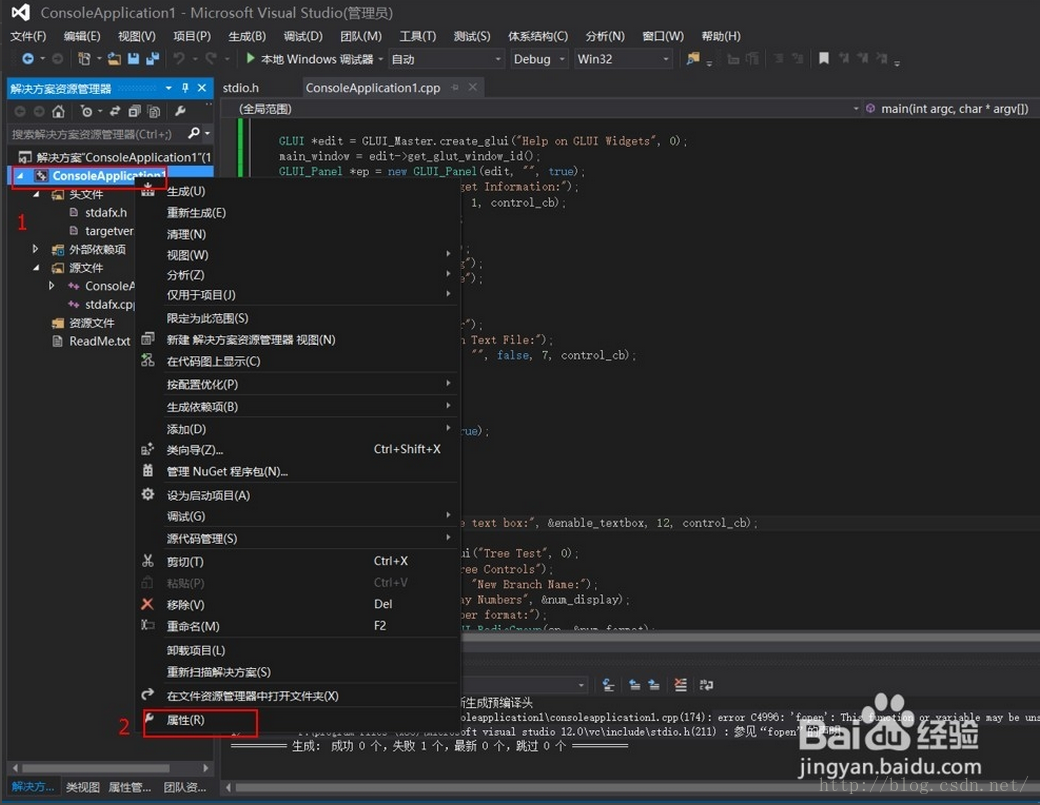The height and width of the screenshot is (805, 1040).
Task: Open the 文件(F) menu
Action: 28,36
